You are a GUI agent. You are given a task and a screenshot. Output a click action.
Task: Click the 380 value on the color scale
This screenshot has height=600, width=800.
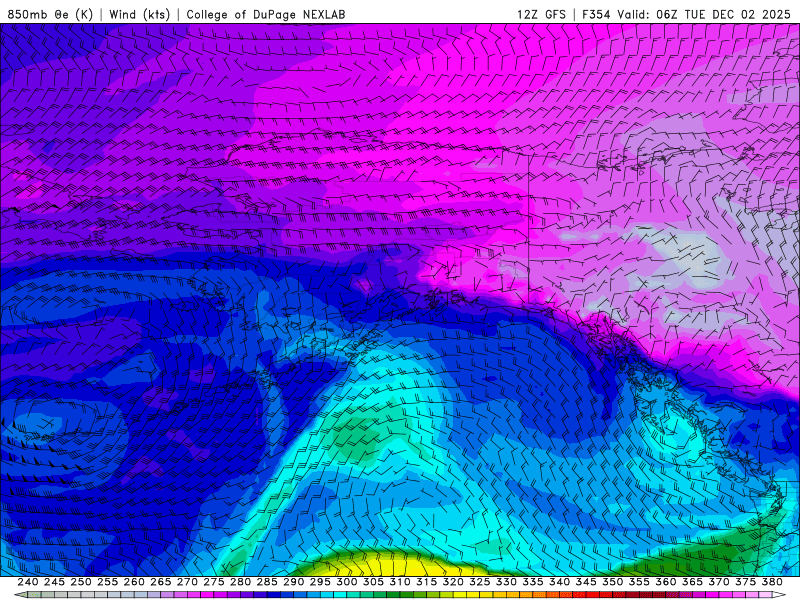coord(772,582)
